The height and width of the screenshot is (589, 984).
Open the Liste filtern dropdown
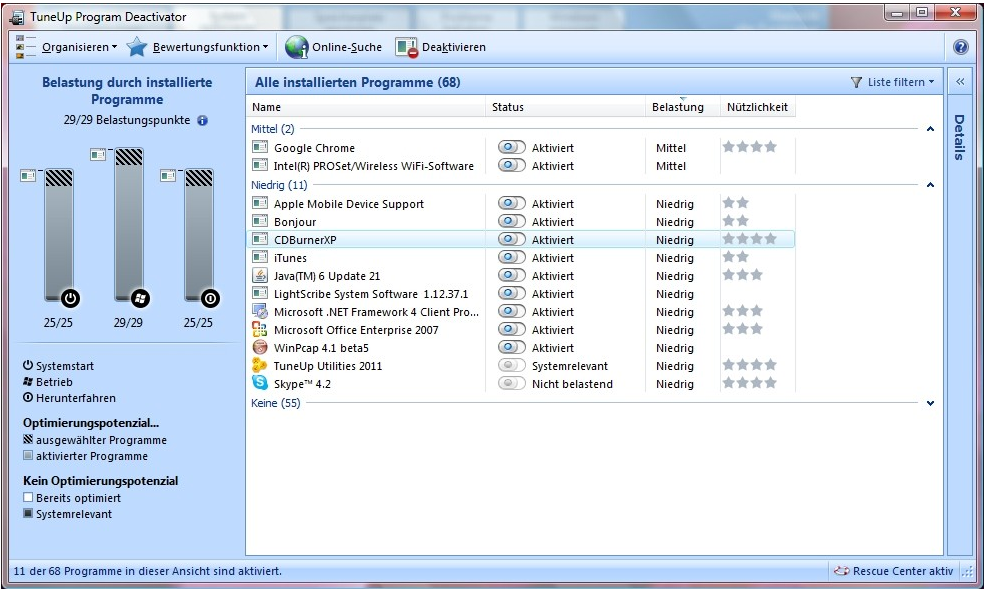click(x=892, y=82)
